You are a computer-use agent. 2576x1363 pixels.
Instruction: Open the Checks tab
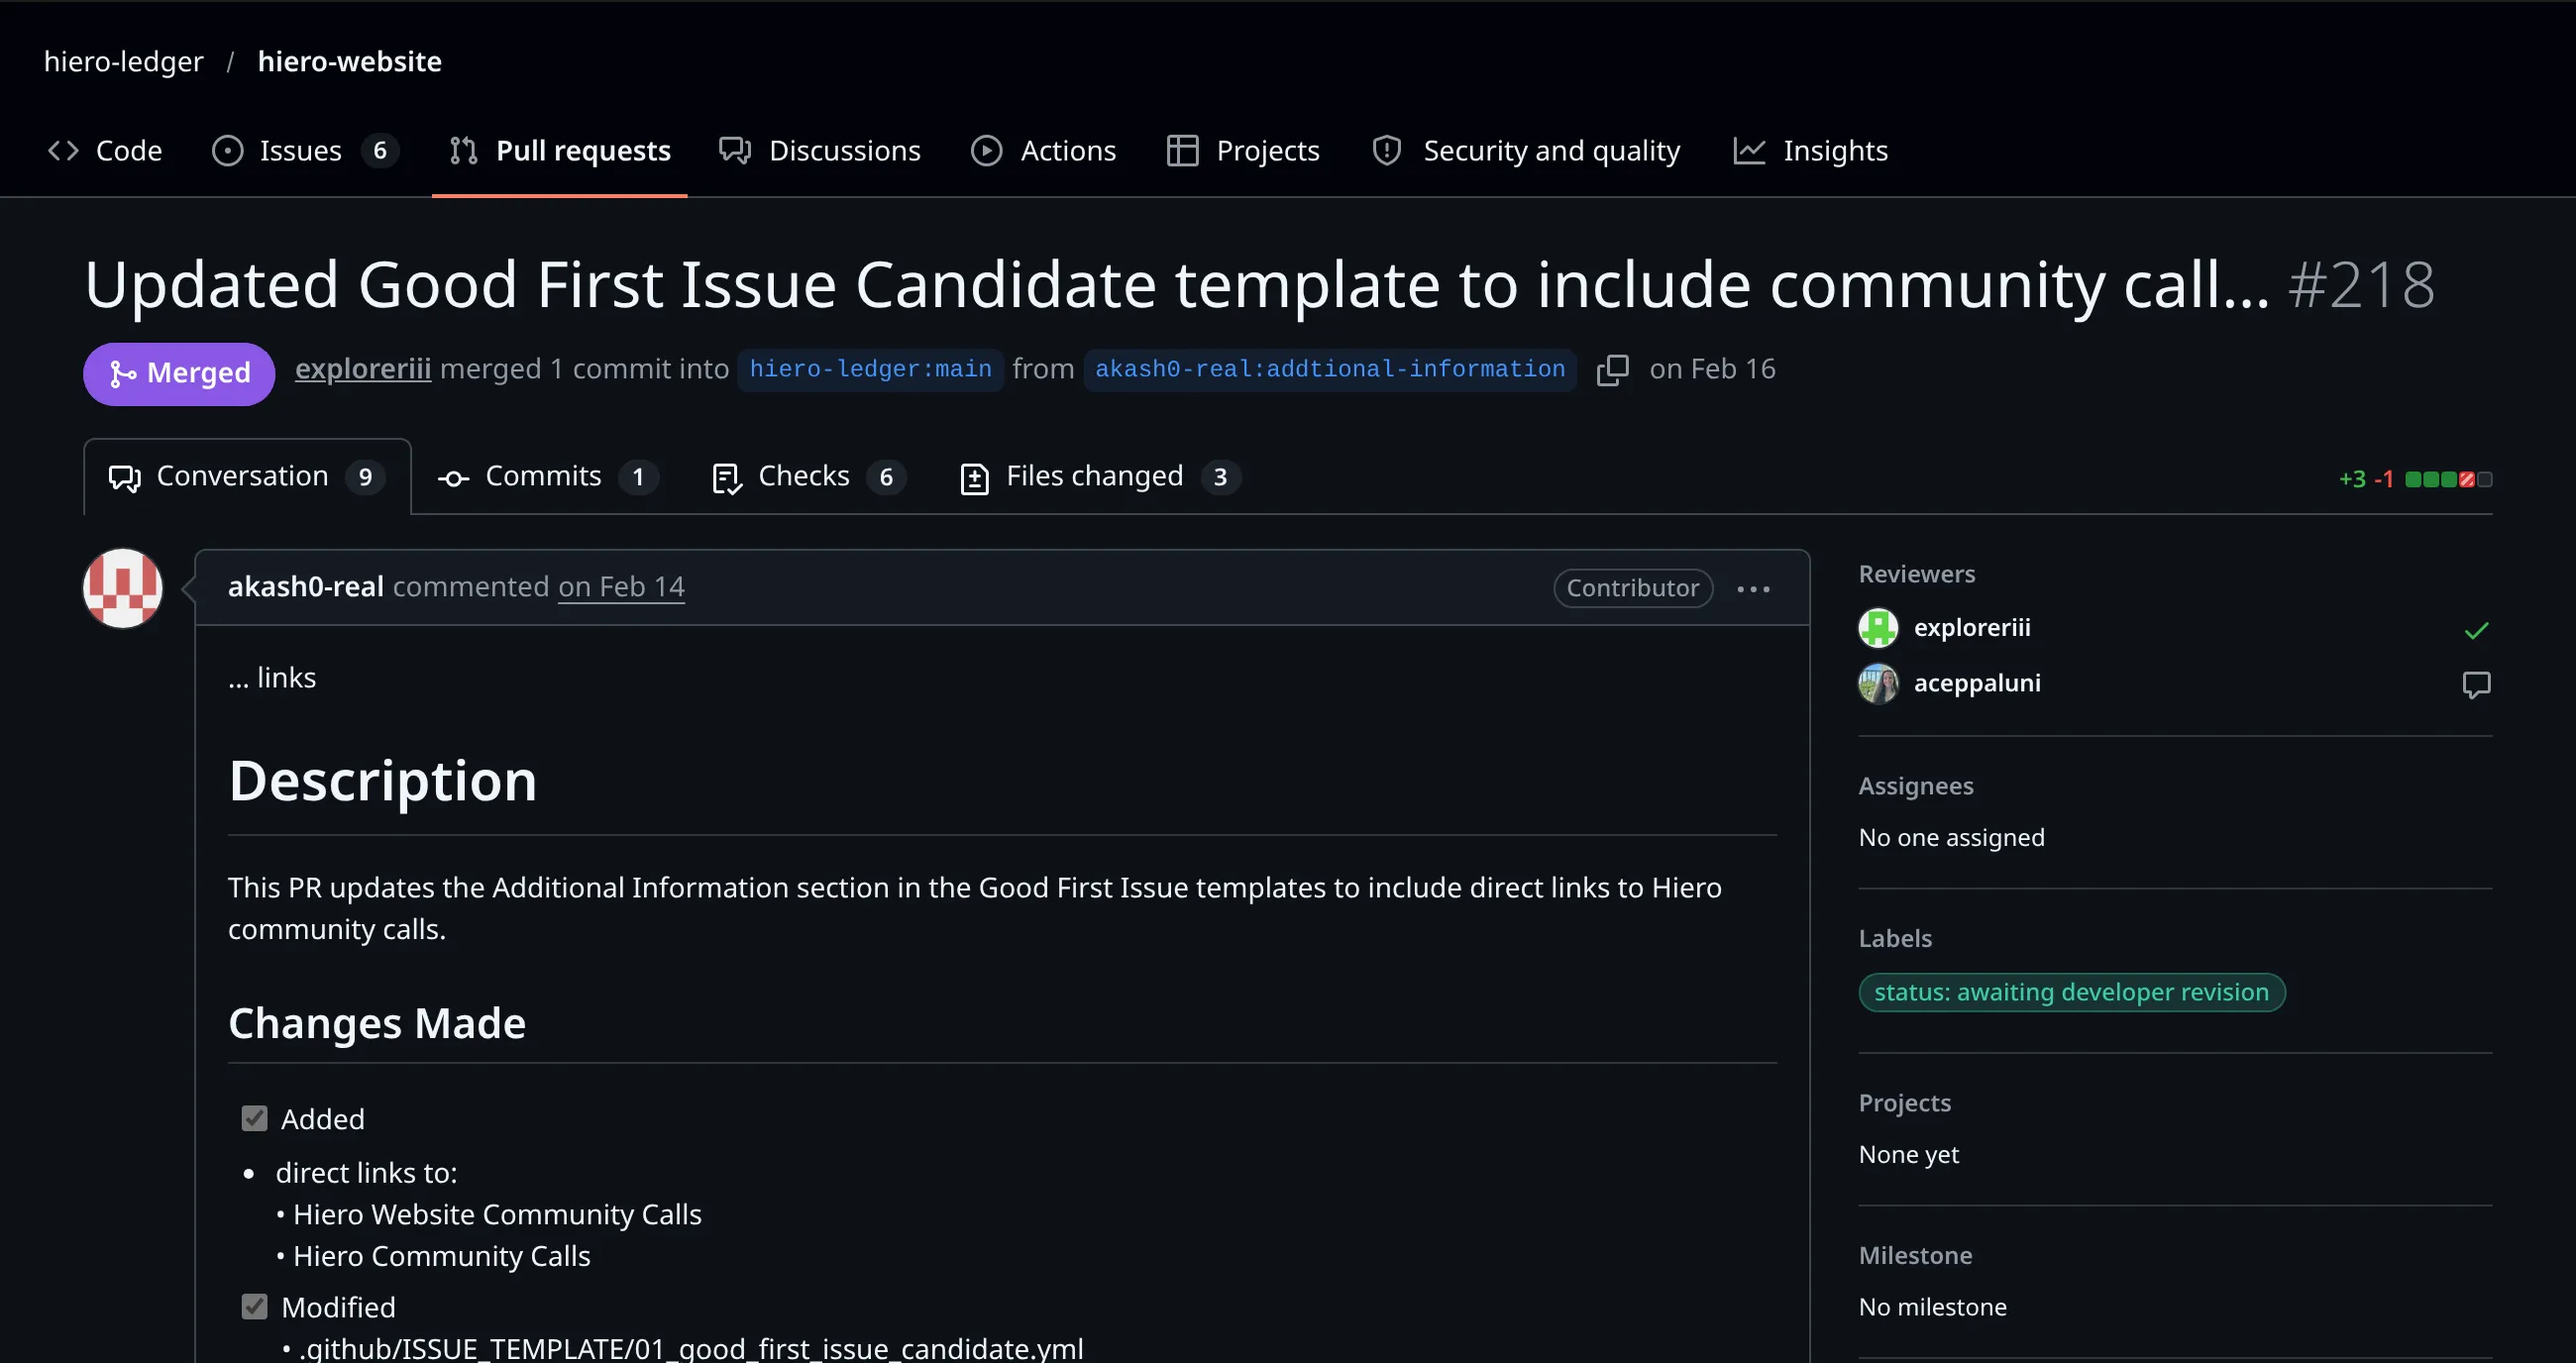click(808, 477)
